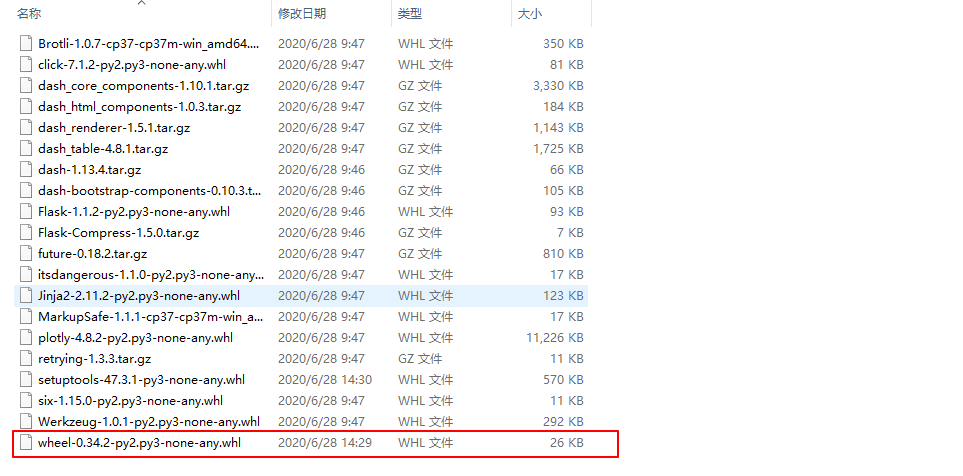
Task: Select dash-bootstrap-components-0.10.3 file name
Action: coord(150,190)
